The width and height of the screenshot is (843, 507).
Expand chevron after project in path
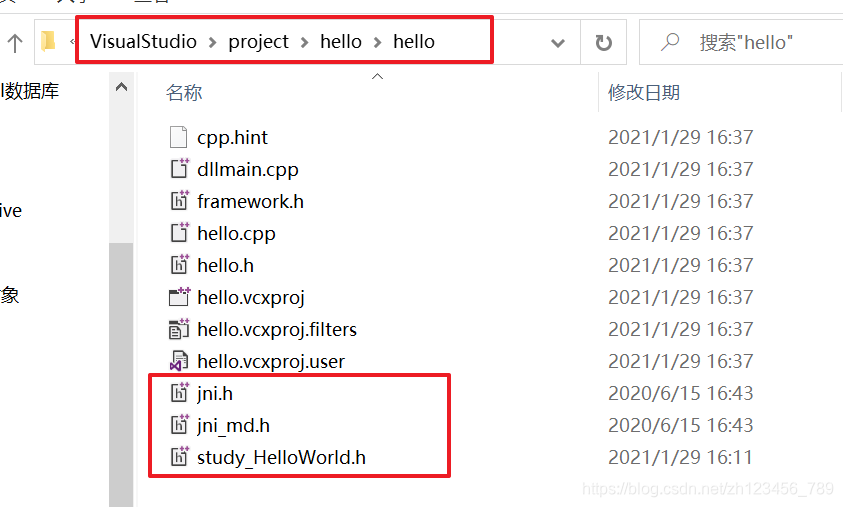(x=304, y=42)
